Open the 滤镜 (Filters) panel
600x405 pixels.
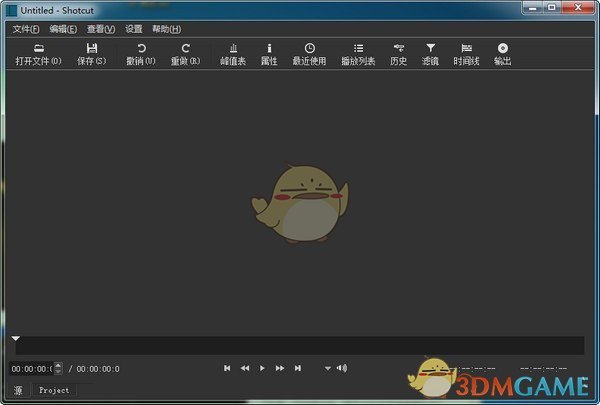pyautogui.click(x=430, y=54)
